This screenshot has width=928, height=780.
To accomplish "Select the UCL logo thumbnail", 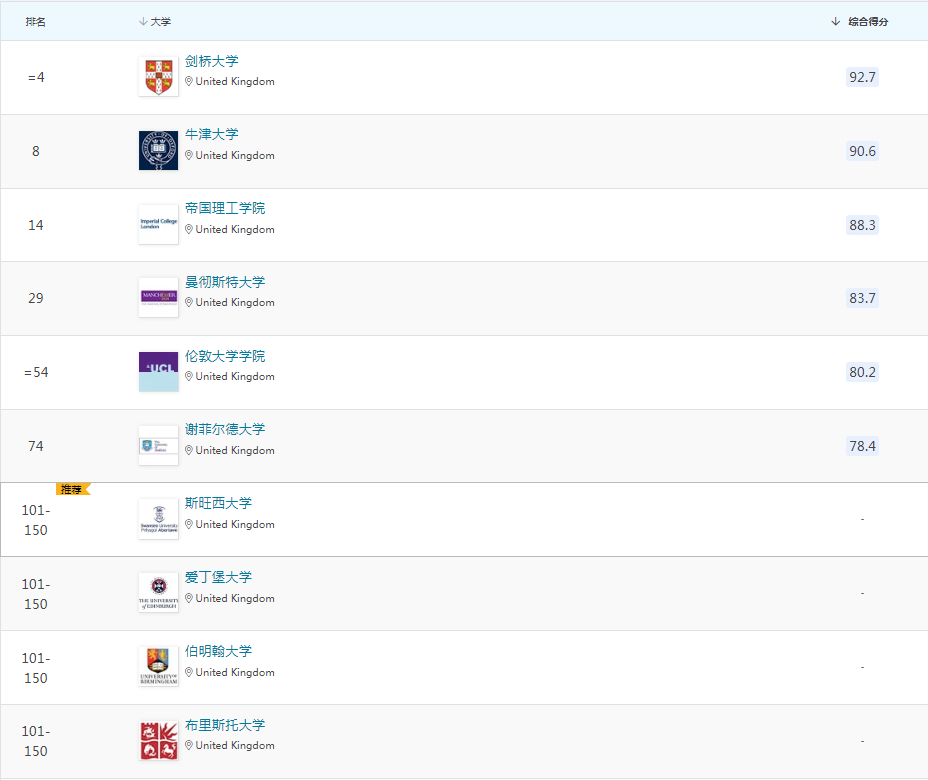I will (158, 372).
